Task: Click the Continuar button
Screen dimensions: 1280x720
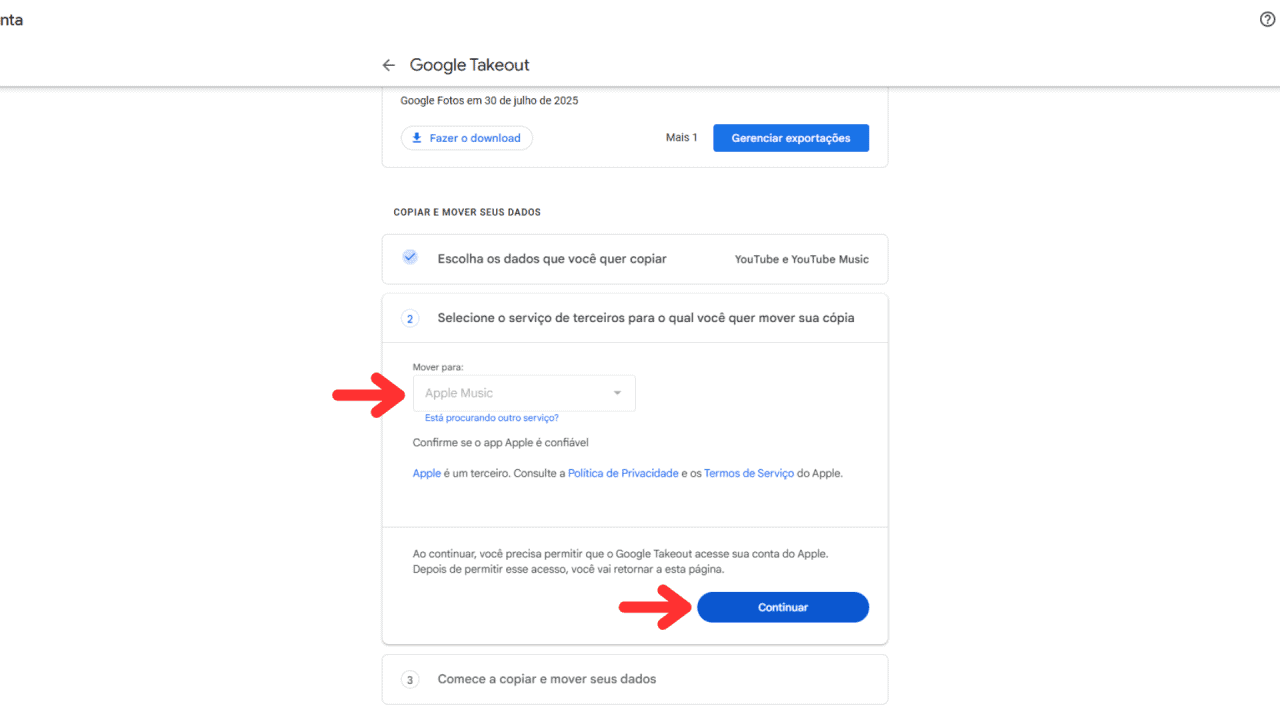Action: pos(783,607)
